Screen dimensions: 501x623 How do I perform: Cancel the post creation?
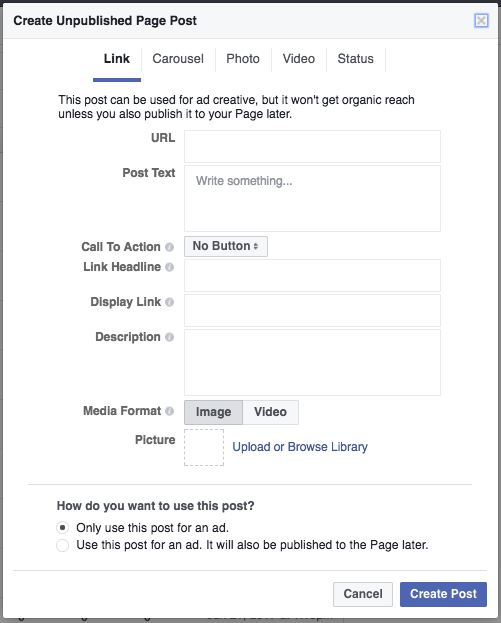pos(363,594)
